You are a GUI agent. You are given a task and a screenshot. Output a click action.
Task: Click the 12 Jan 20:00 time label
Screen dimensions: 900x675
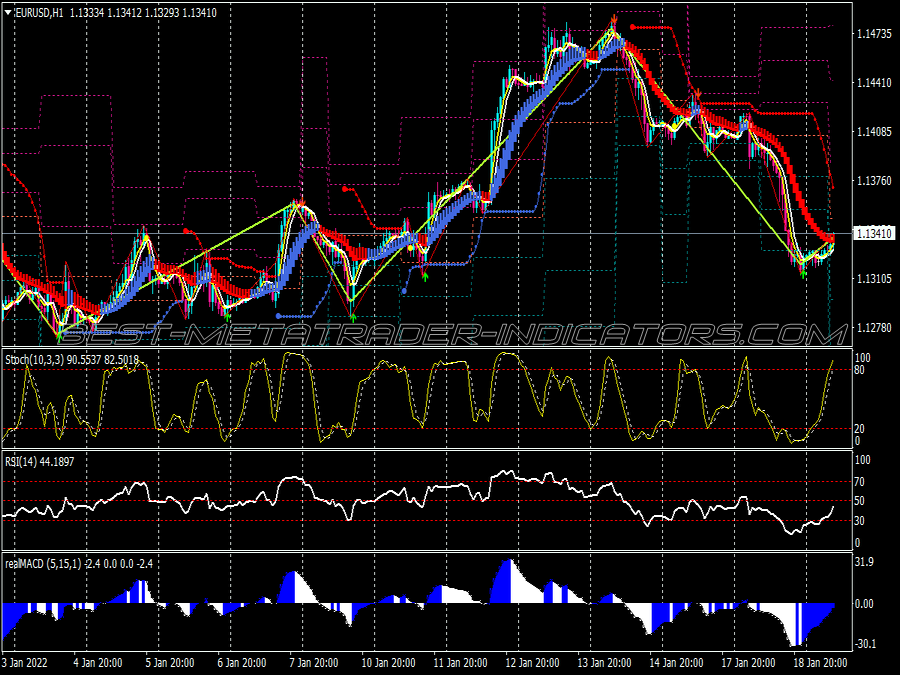[x=532, y=662]
